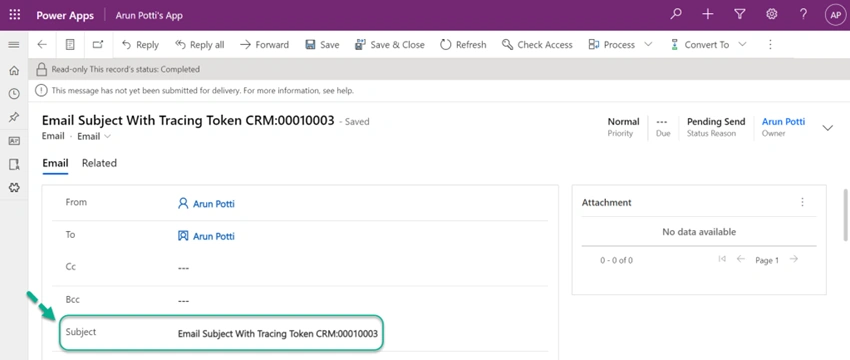Click the Process button

click(612, 45)
